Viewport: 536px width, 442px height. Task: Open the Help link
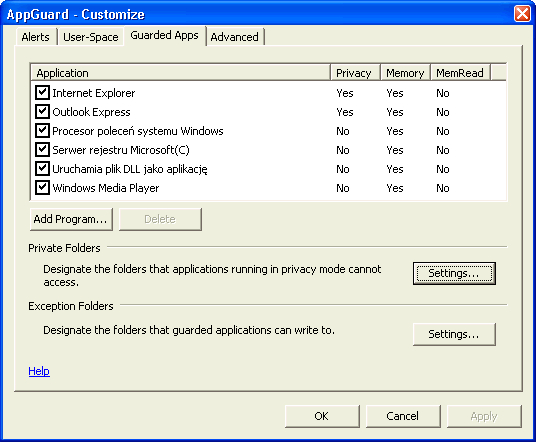tap(39, 371)
